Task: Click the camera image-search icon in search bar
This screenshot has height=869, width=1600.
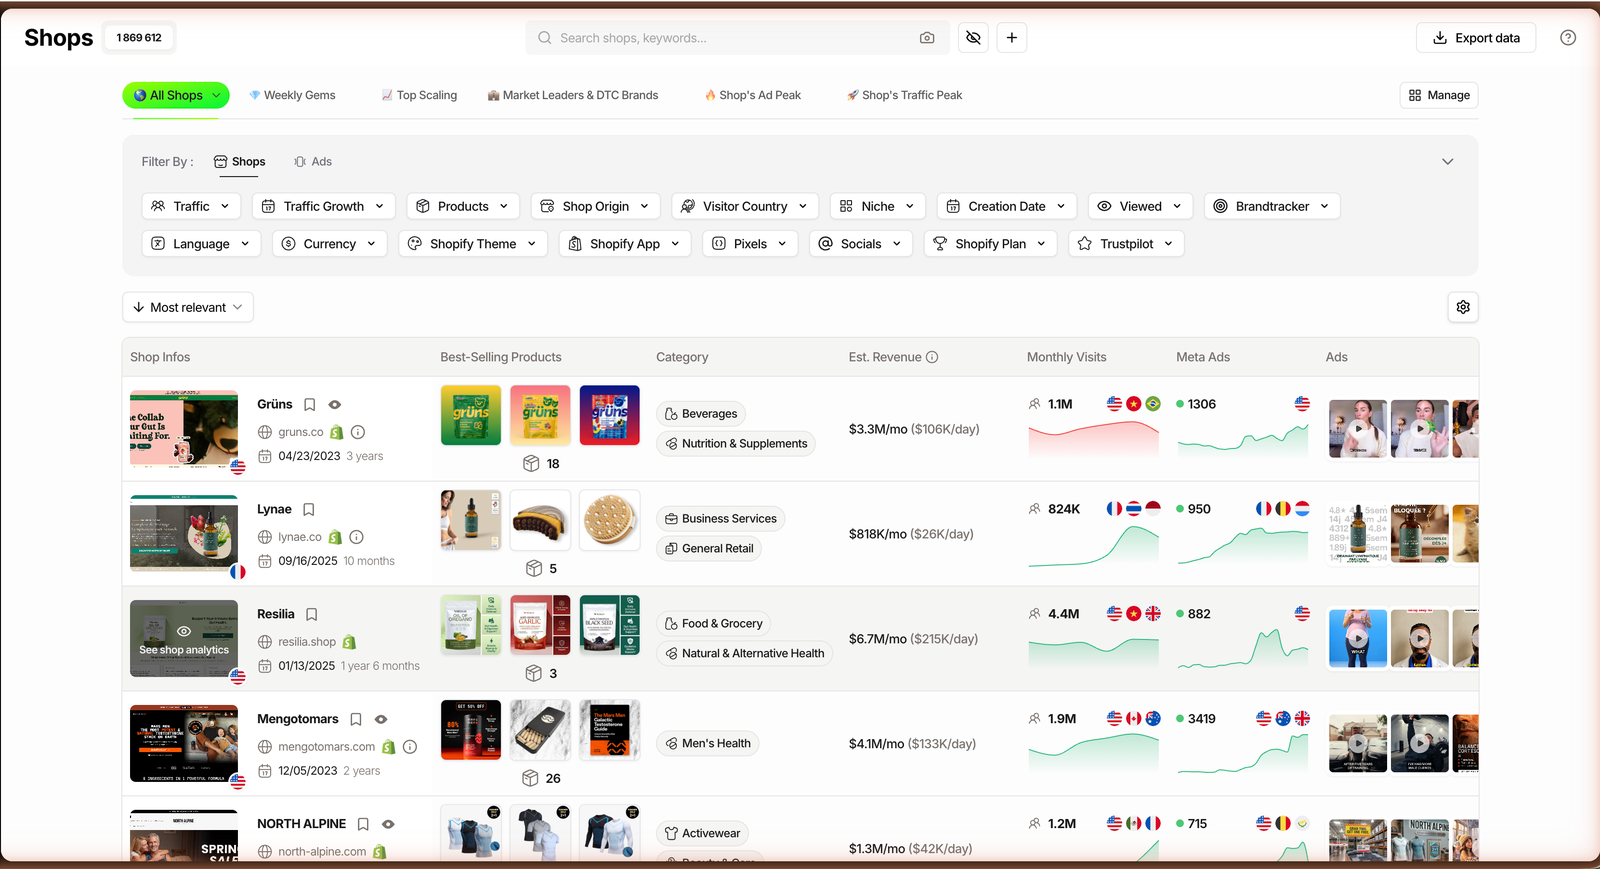Action: point(927,38)
